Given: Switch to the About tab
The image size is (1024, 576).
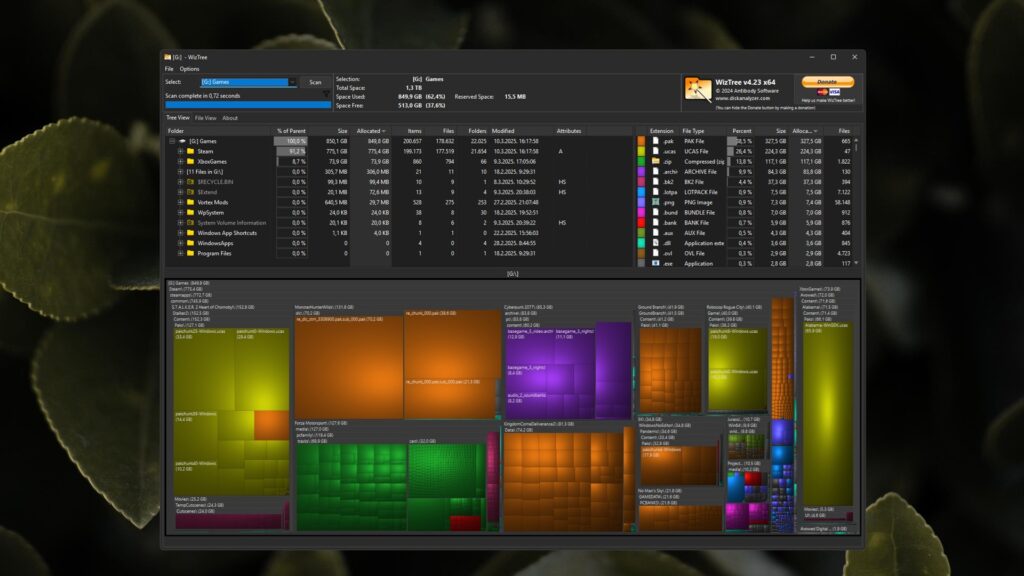Looking at the screenshot, I should (230, 118).
